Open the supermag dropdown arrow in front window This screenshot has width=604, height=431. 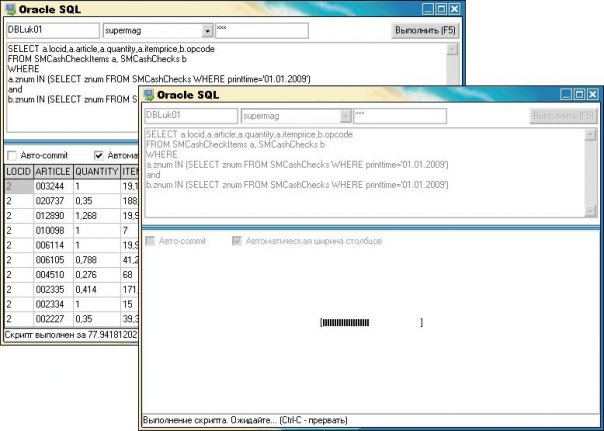346,116
